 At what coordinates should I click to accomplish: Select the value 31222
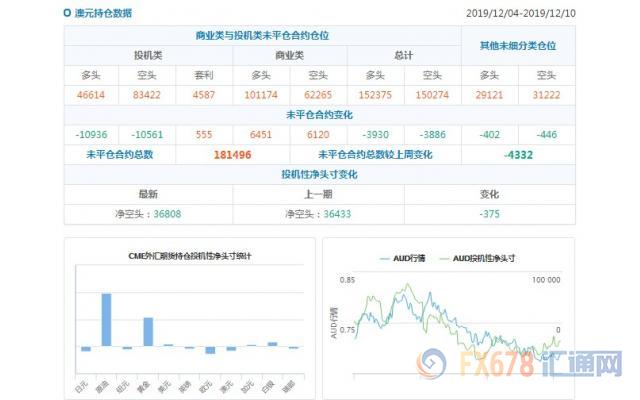pyautogui.click(x=547, y=95)
